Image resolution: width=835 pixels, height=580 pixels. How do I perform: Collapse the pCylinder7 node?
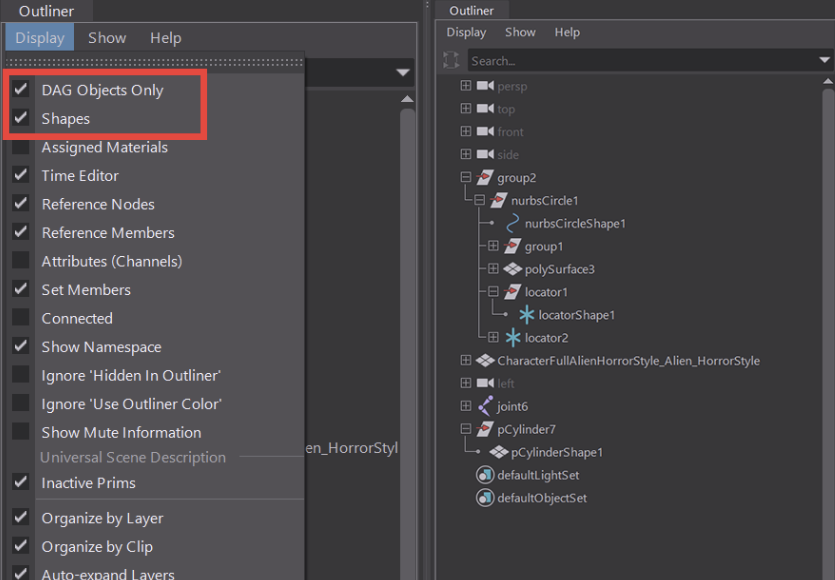tap(466, 429)
